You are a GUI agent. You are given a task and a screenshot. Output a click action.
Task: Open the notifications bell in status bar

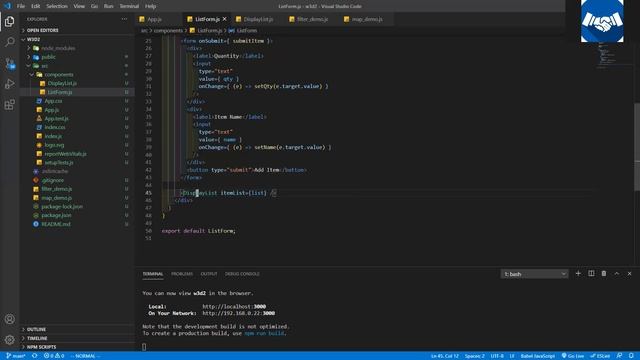[x=631, y=356]
